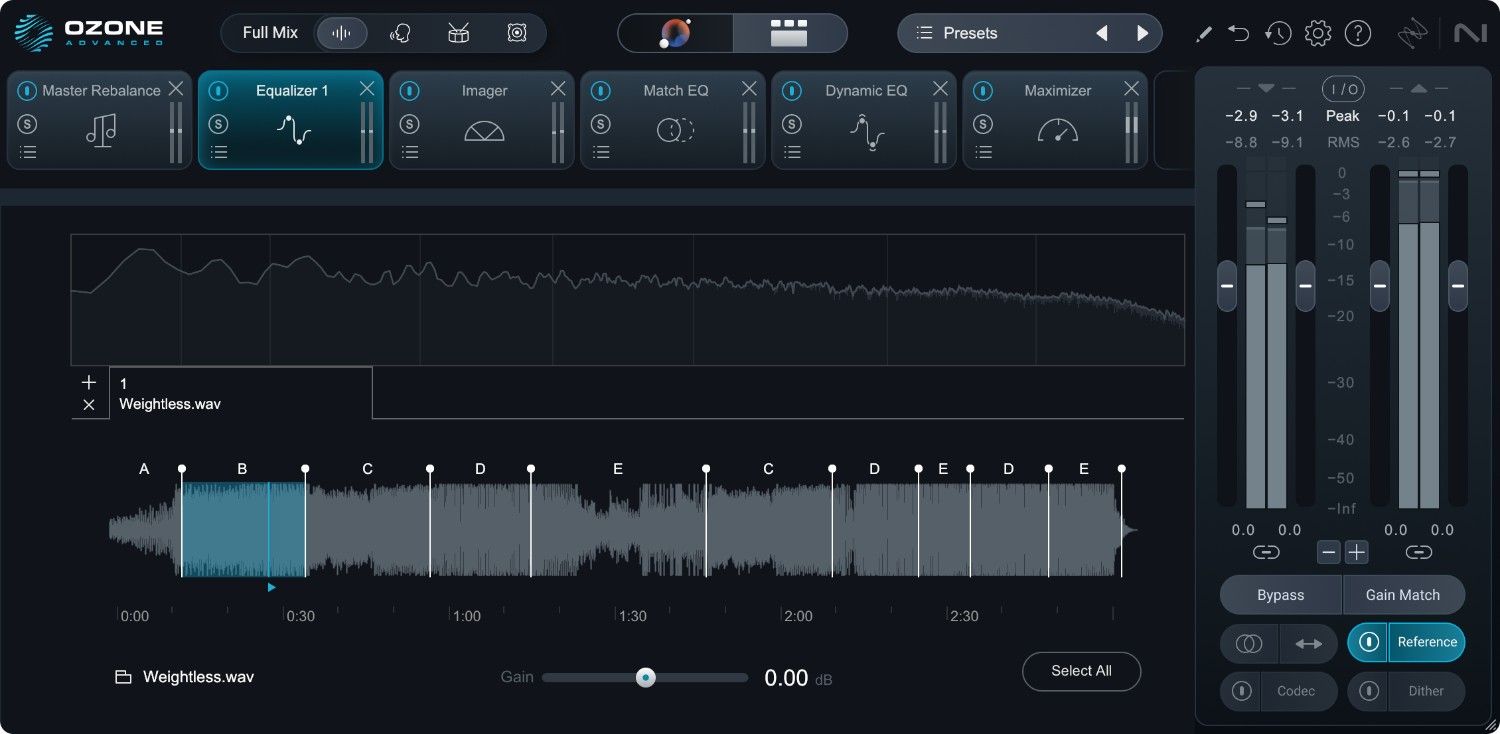Disable the Reference power toggle

point(1369,642)
